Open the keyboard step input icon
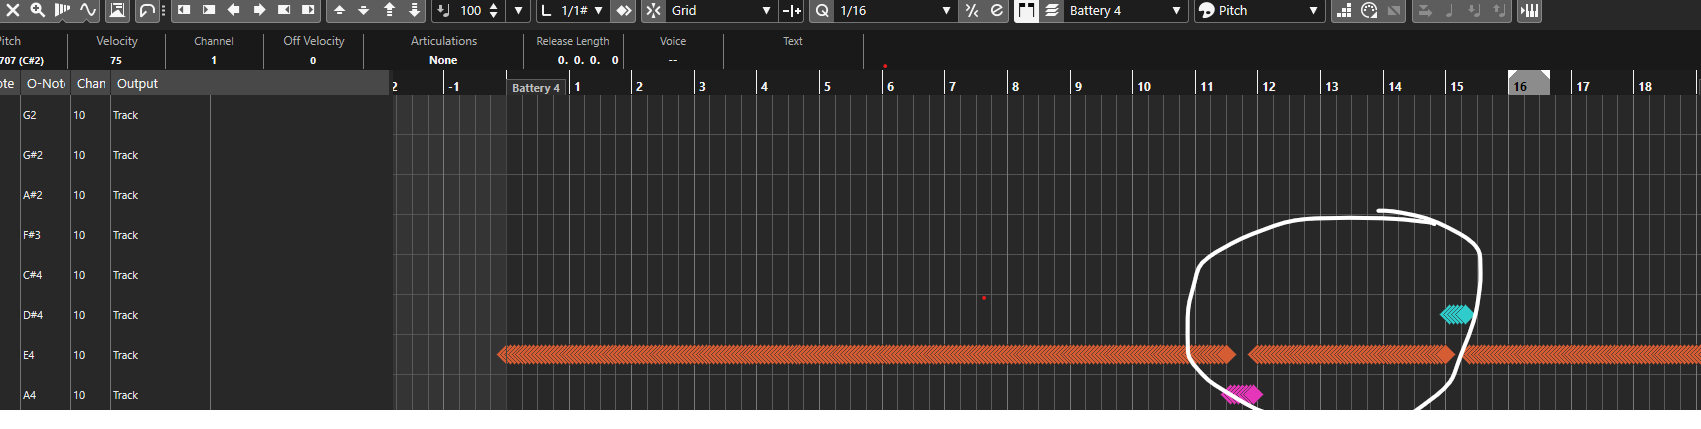 pos(1529,10)
